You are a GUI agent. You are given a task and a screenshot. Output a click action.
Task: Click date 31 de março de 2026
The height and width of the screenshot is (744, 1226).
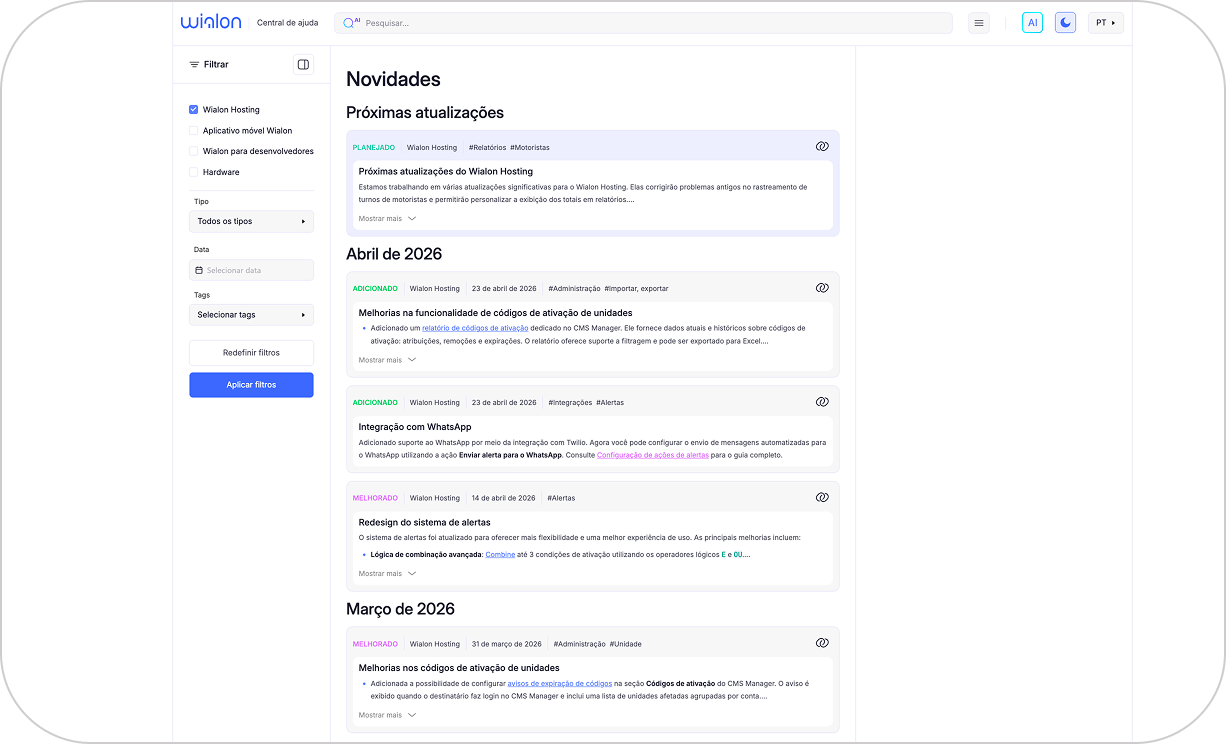(x=507, y=644)
